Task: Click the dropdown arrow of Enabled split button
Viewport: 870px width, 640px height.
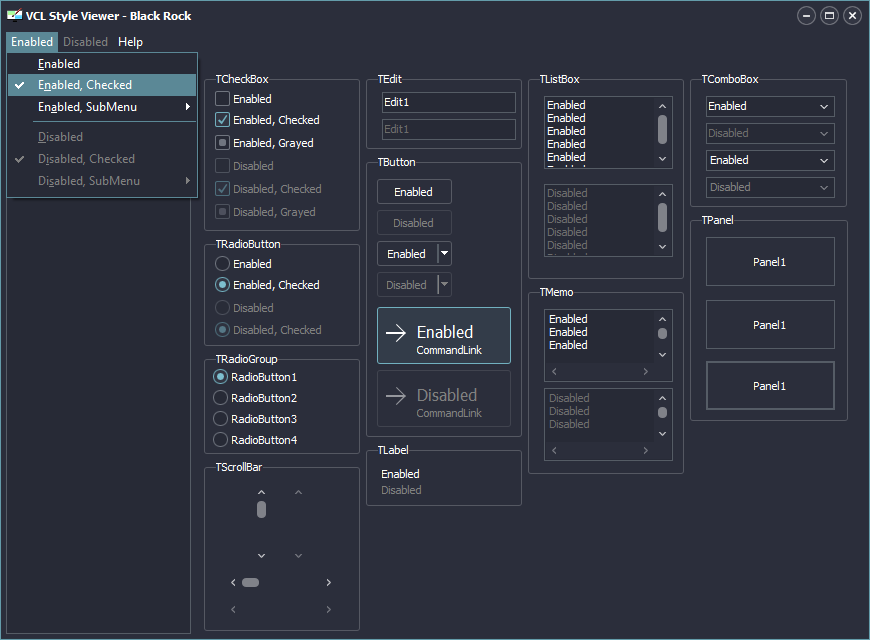Action: point(444,254)
